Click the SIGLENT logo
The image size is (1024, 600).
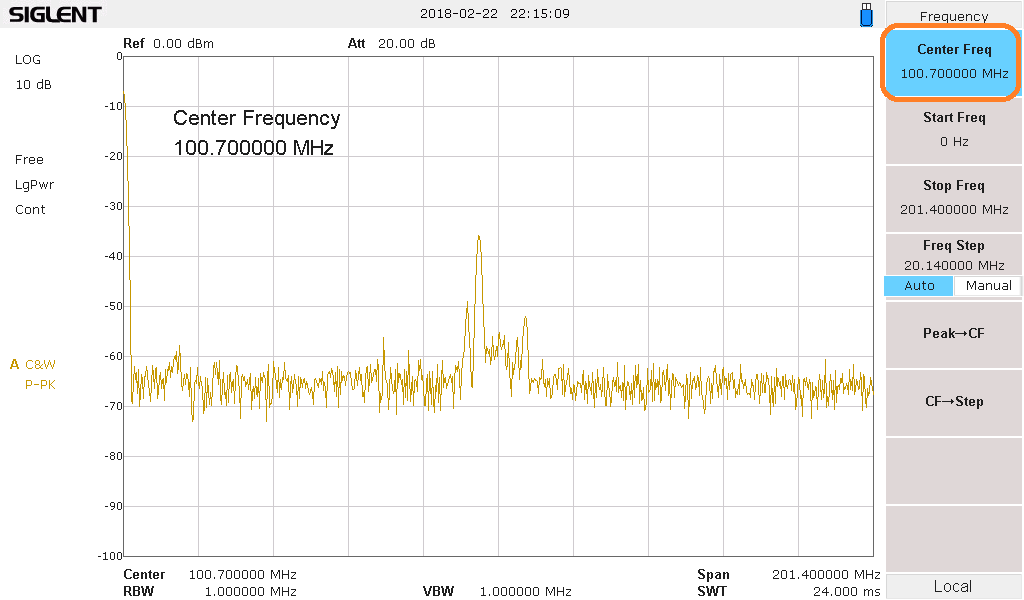(55, 14)
